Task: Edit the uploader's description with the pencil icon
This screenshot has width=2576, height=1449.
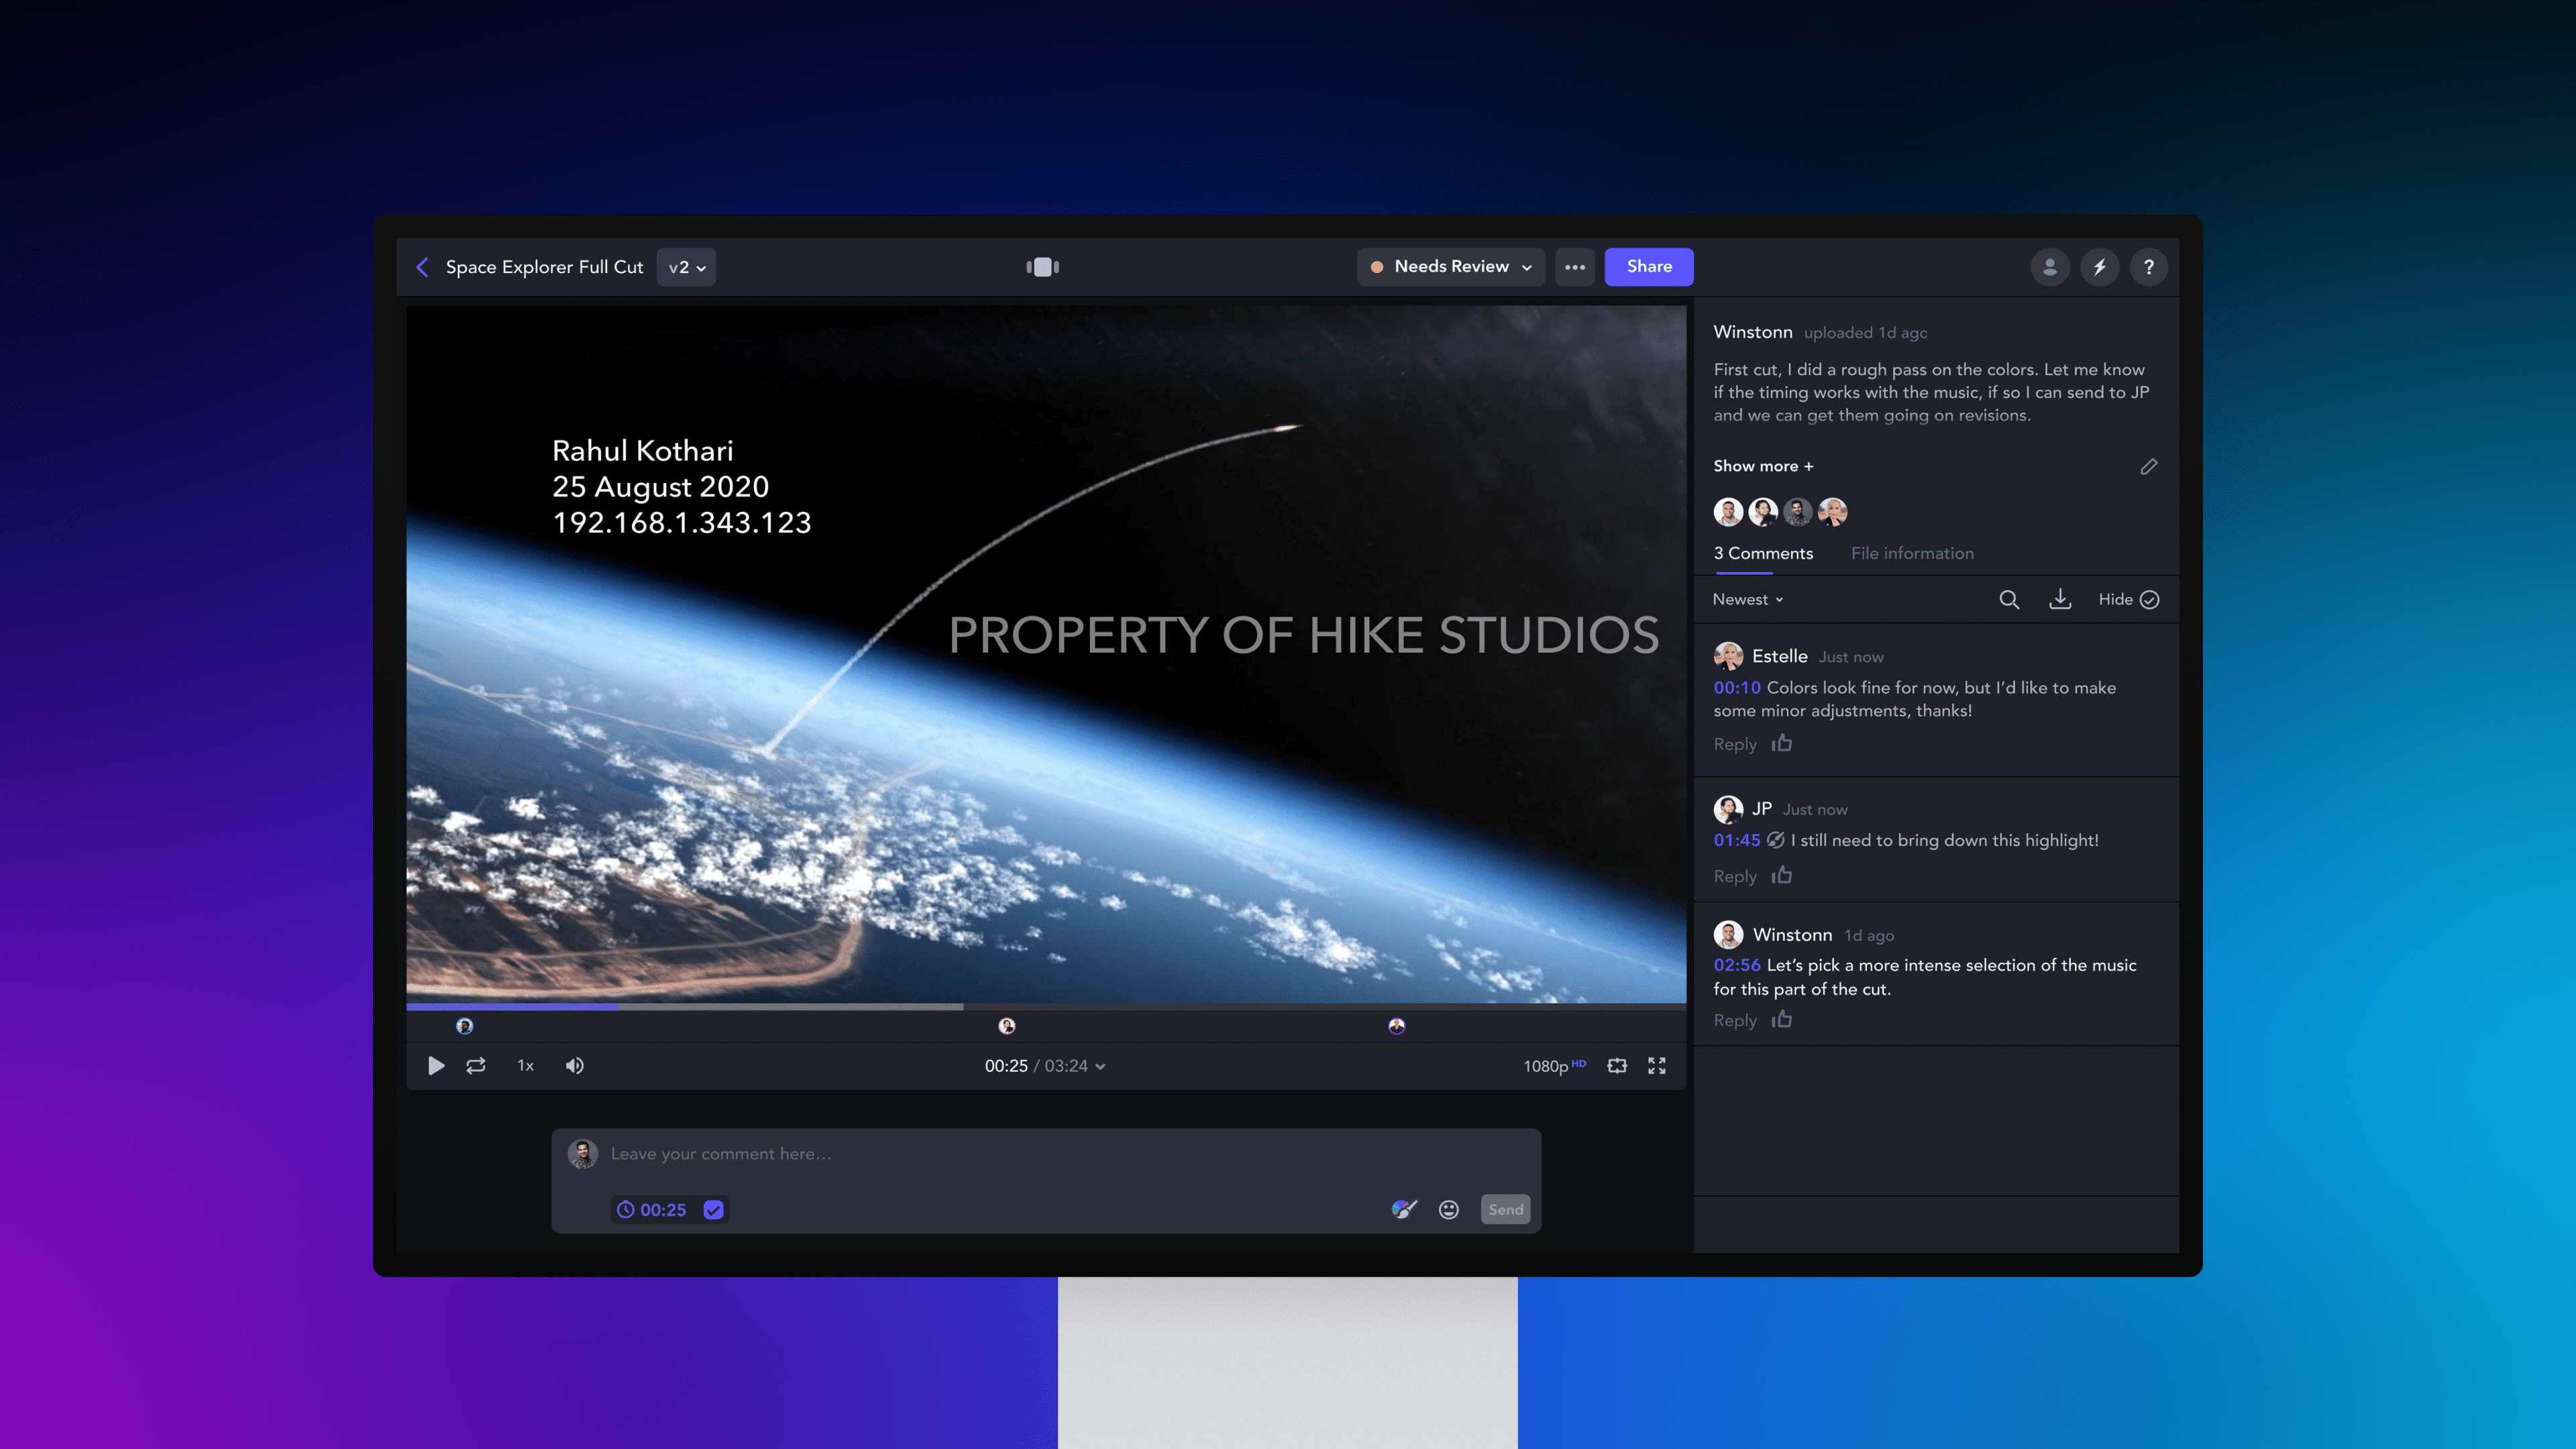Action: click(x=2149, y=466)
